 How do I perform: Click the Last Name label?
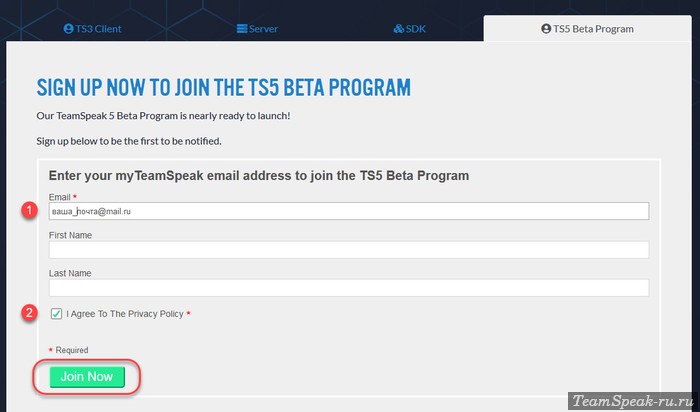70,273
